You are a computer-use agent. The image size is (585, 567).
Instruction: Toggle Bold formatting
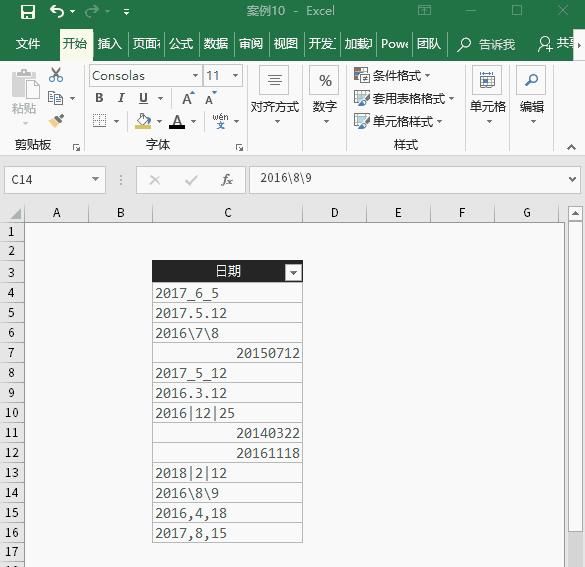click(99, 98)
